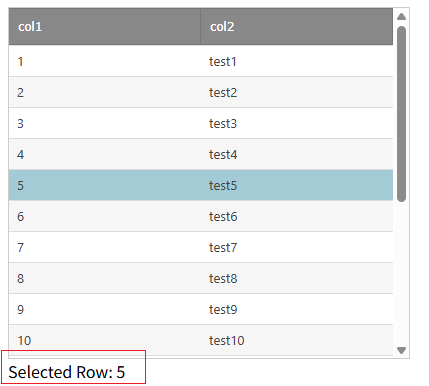Select the row containing test8

201,278
